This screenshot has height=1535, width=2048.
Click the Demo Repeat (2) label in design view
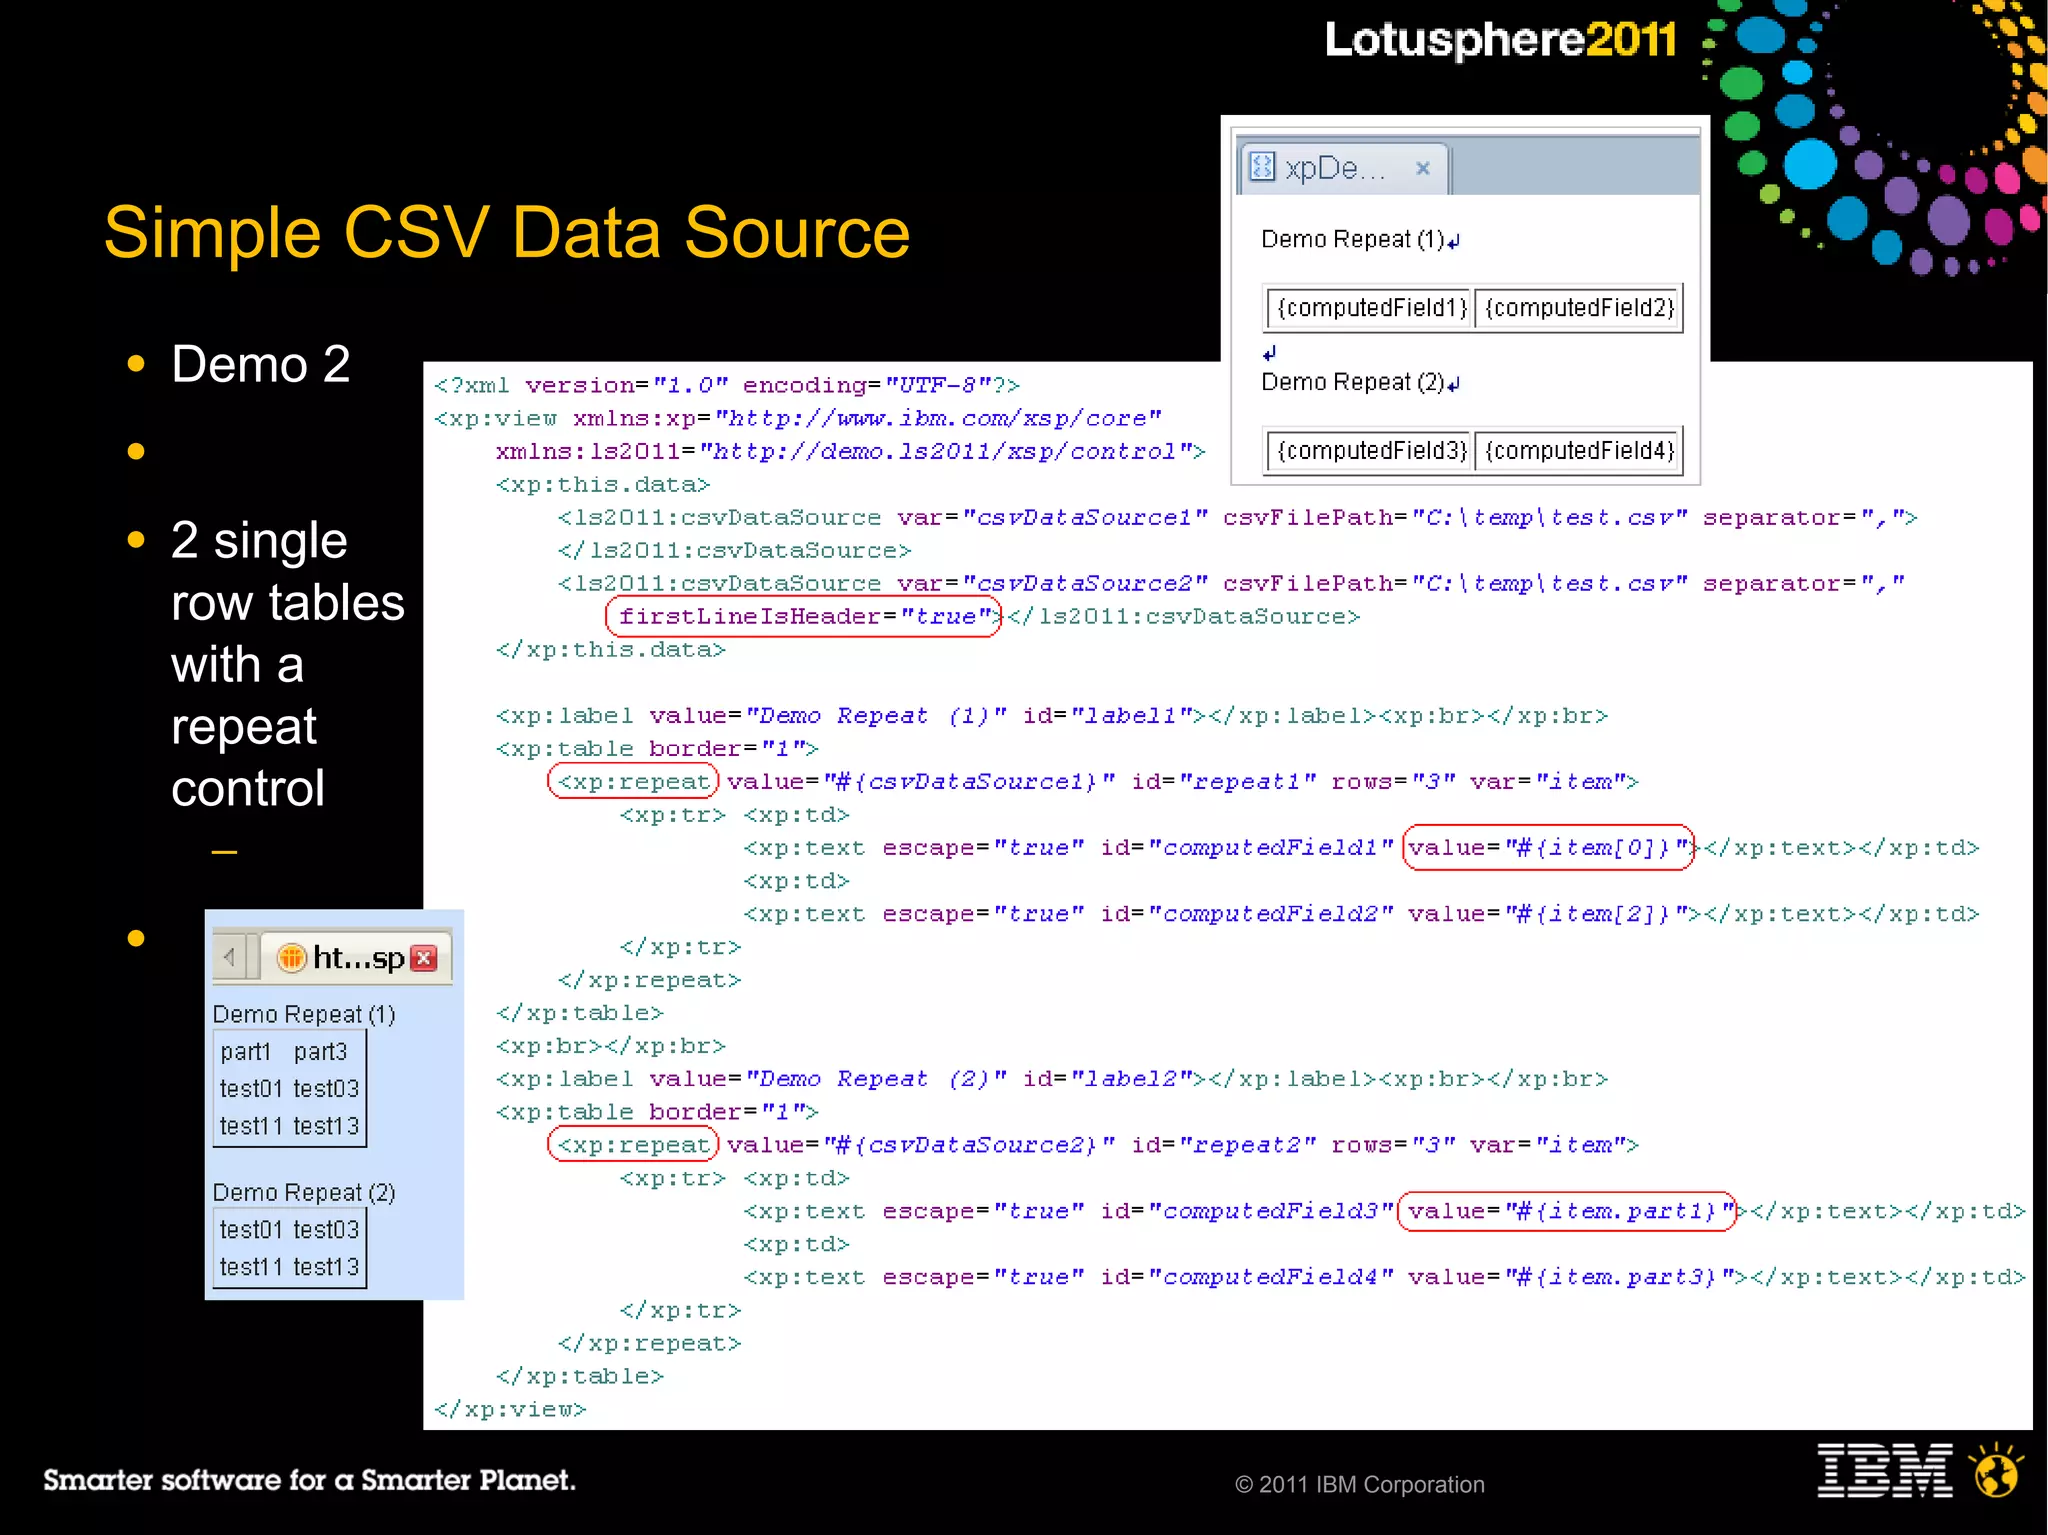point(1352,382)
